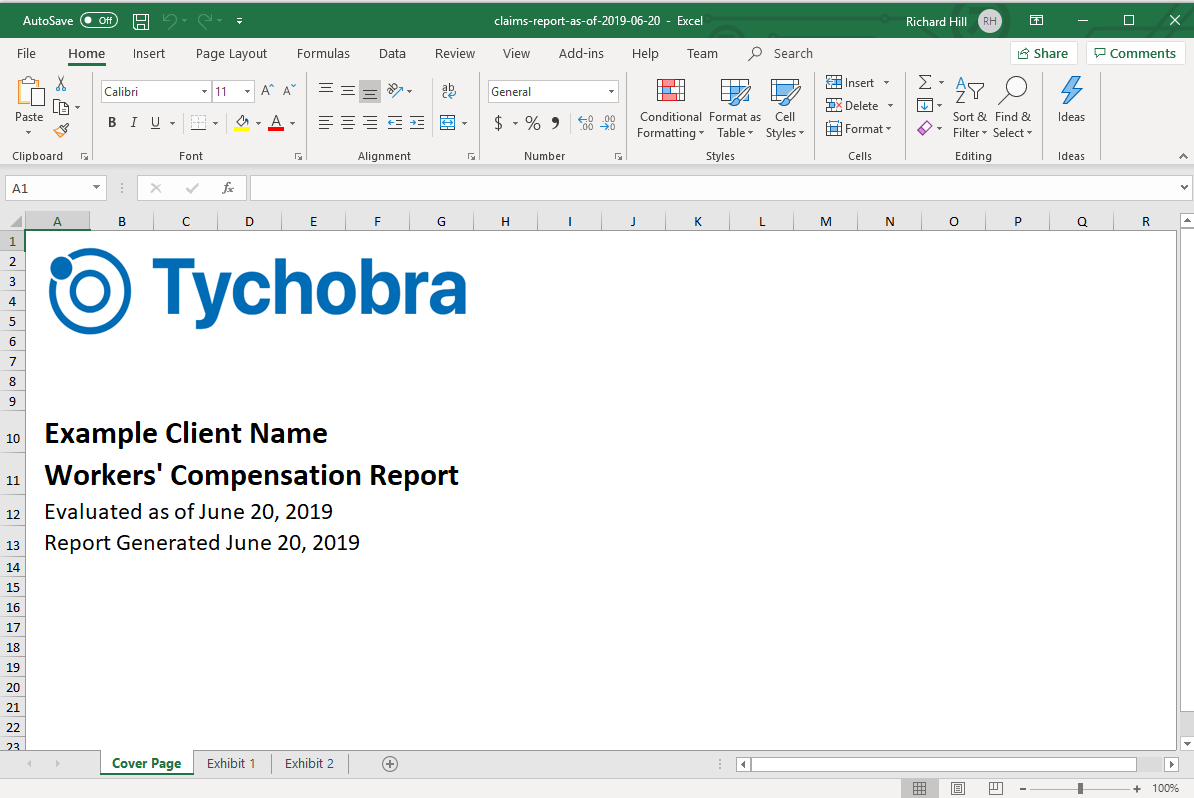Click the Paste clipboard icon

(30, 91)
